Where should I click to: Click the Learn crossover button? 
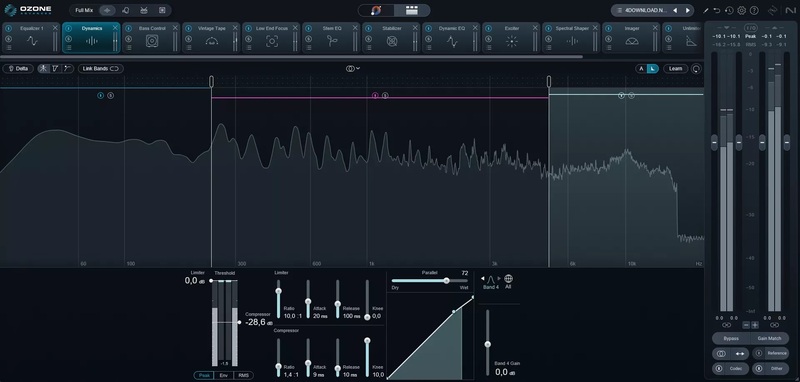675,68
